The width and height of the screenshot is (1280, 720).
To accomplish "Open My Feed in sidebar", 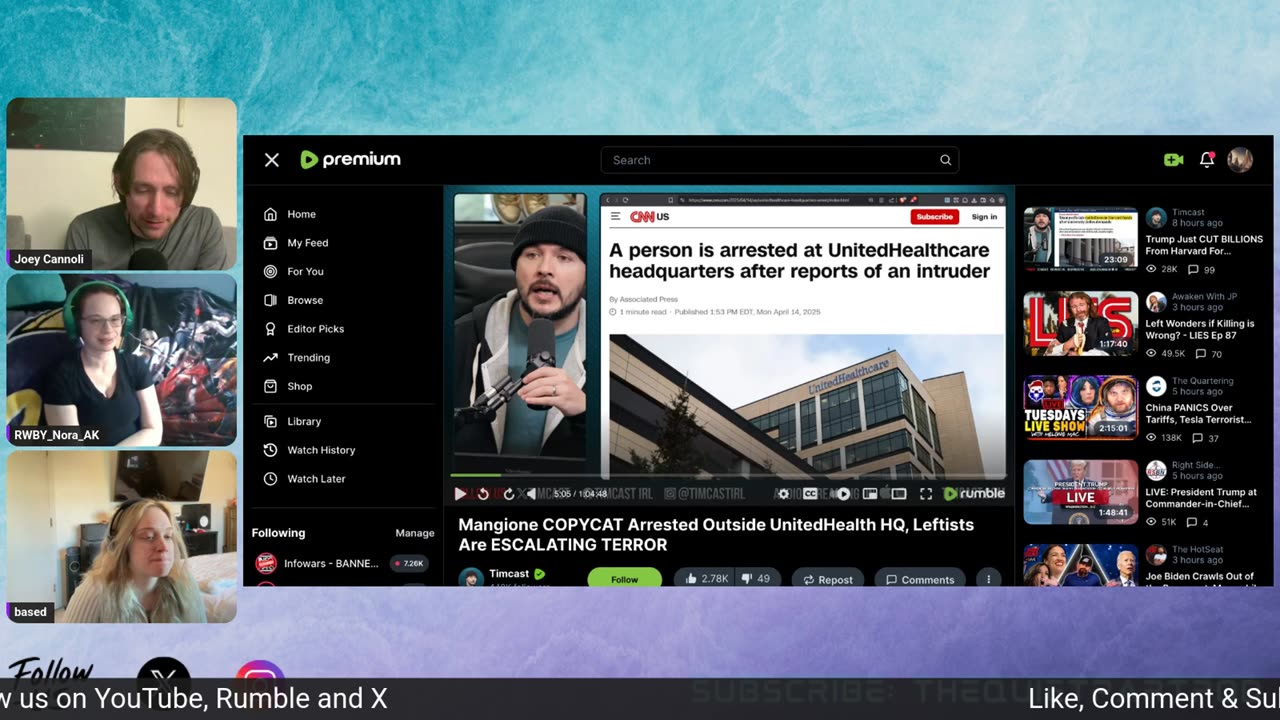I will [x=296, y=243].
